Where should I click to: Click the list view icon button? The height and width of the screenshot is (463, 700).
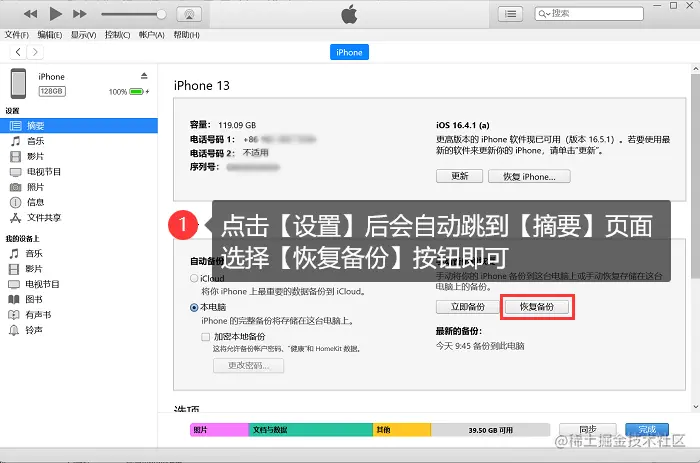coord(510,14)
